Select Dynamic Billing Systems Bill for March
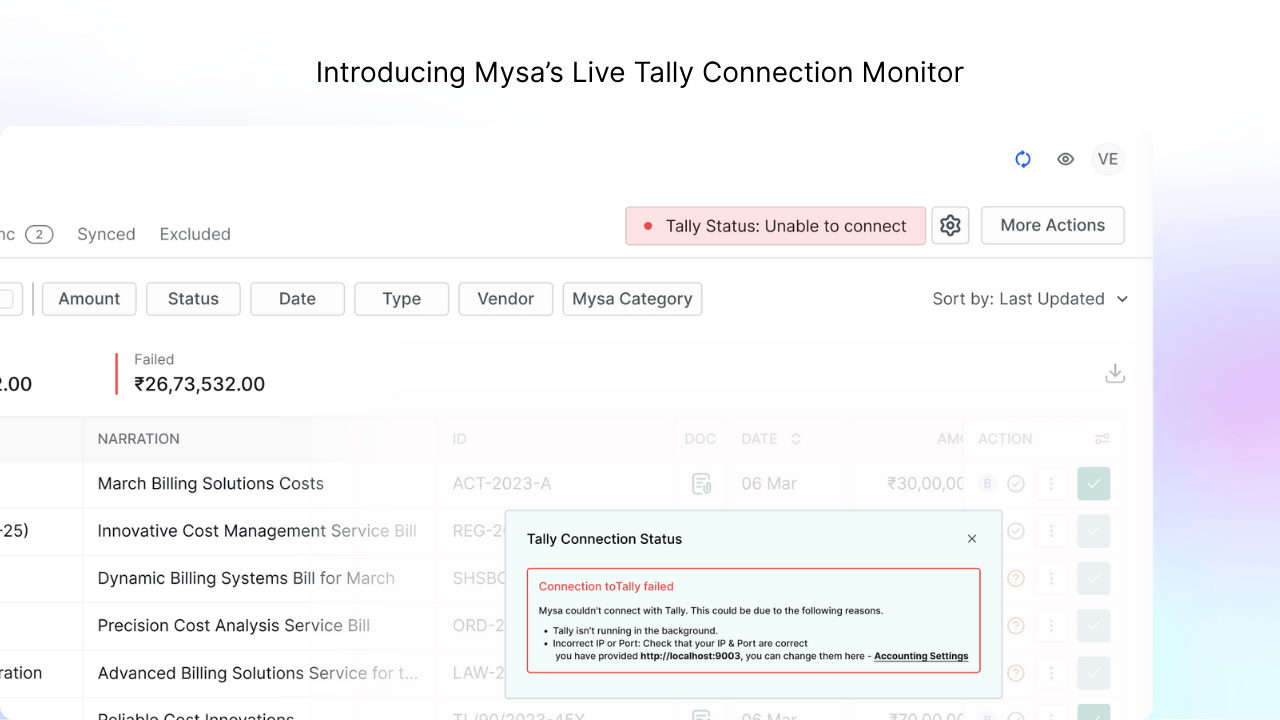The width and height of the screenshot is (1280, 720). pyautogui.click(x=246, y=578)
